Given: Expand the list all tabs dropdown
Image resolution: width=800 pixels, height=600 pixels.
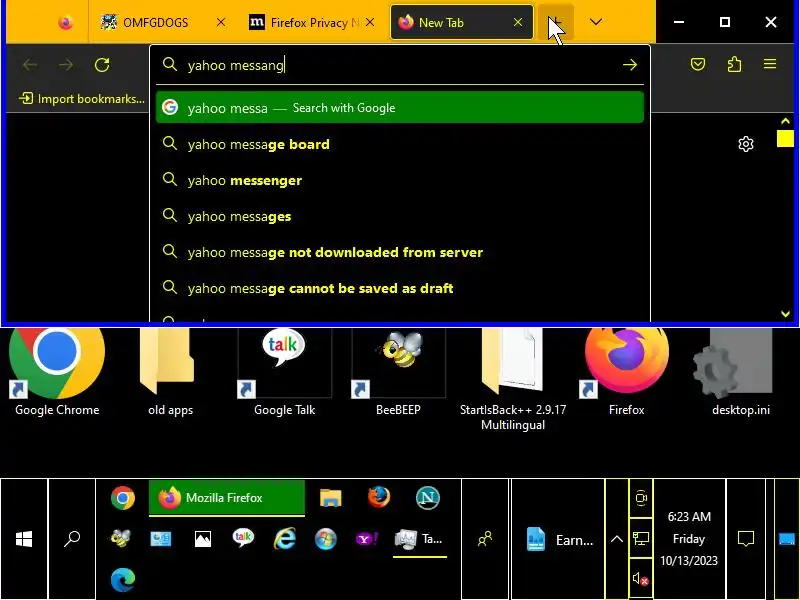Looking at the screenshot, I should [x=595, y=22].
